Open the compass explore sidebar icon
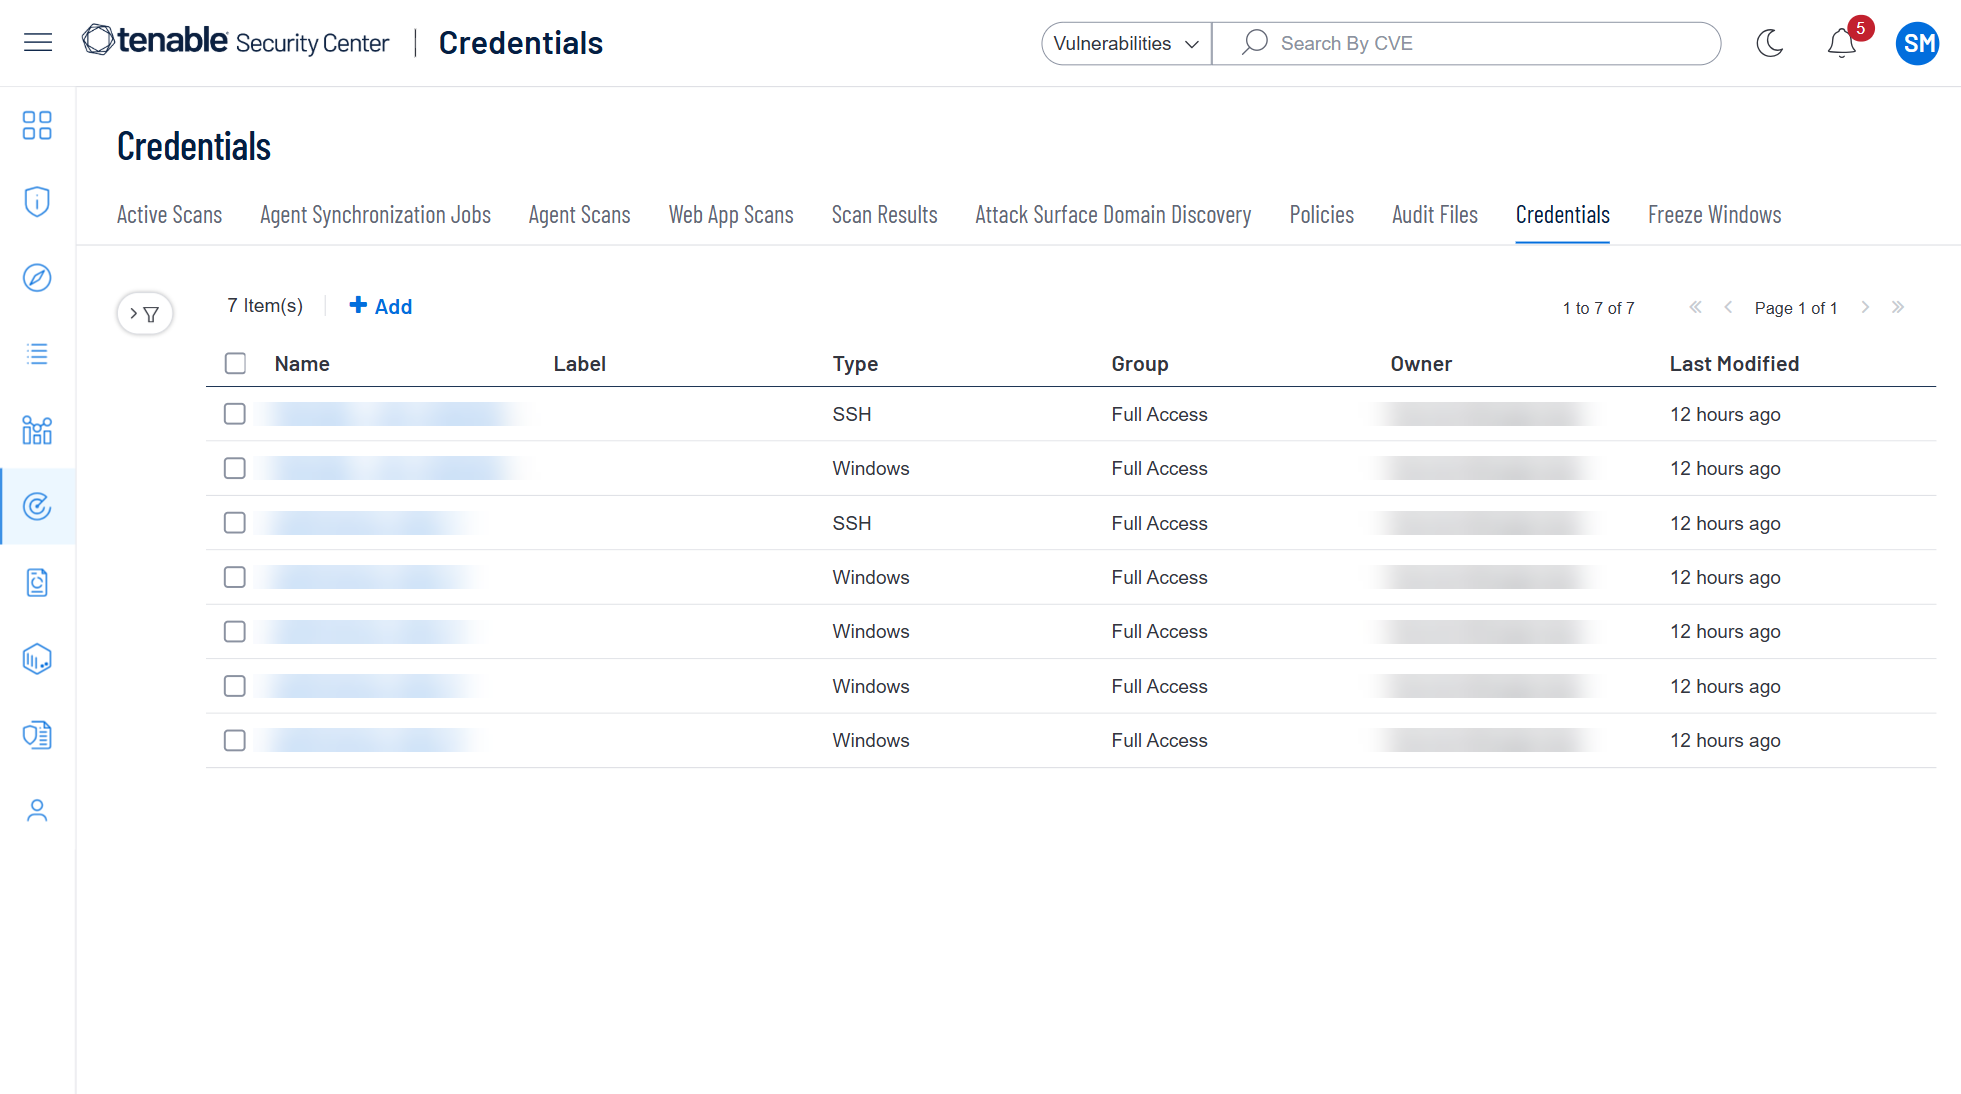The image size is (1961, 1094). click(37, 277)
